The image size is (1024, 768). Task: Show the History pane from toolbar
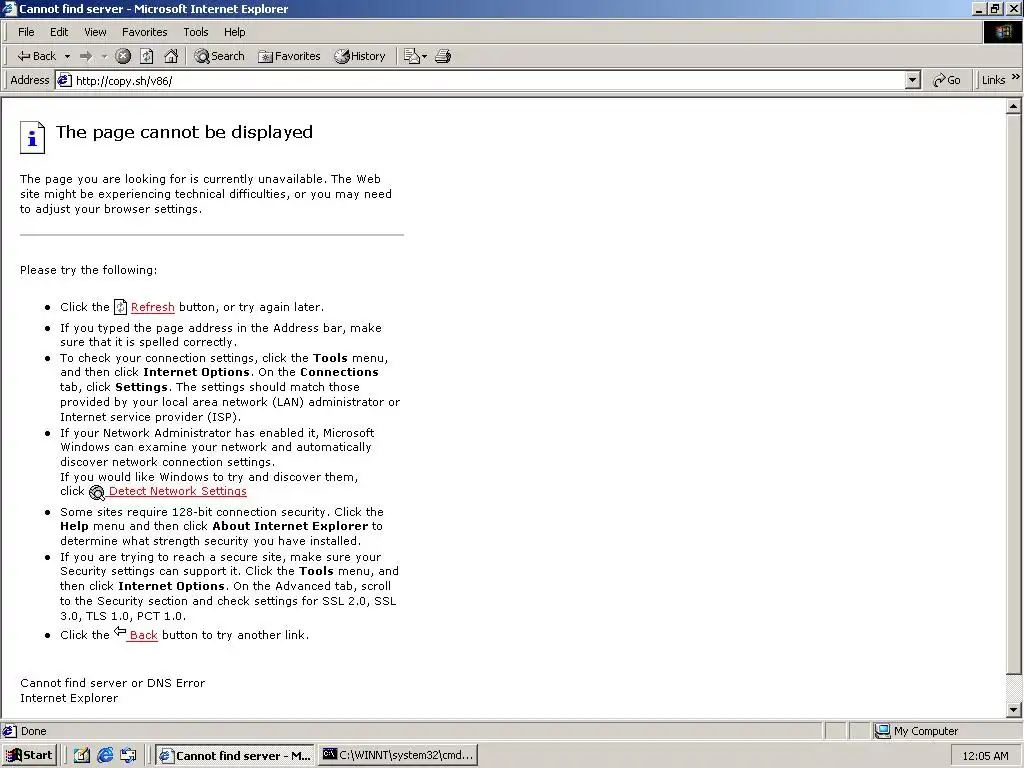(360, 56)
